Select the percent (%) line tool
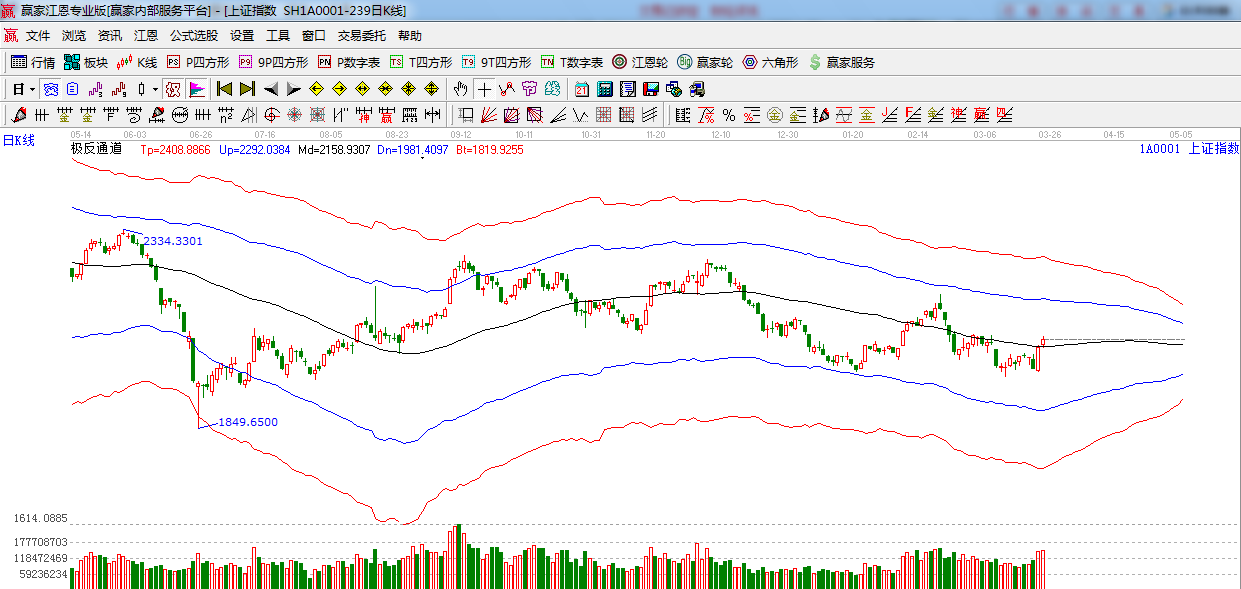 pos(729,115)
